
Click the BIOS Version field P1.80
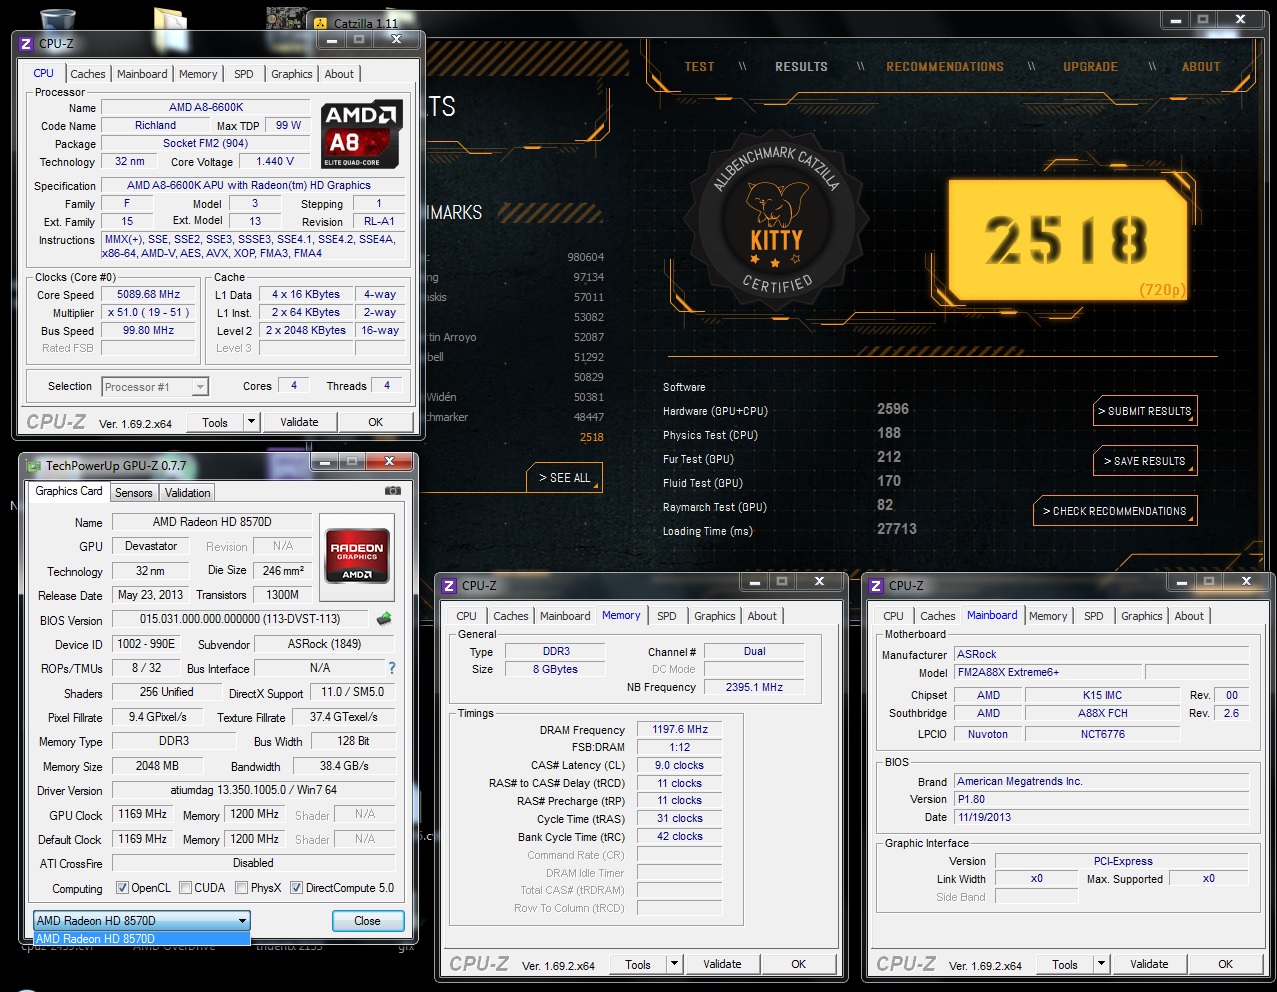[x=1101, y=799]
